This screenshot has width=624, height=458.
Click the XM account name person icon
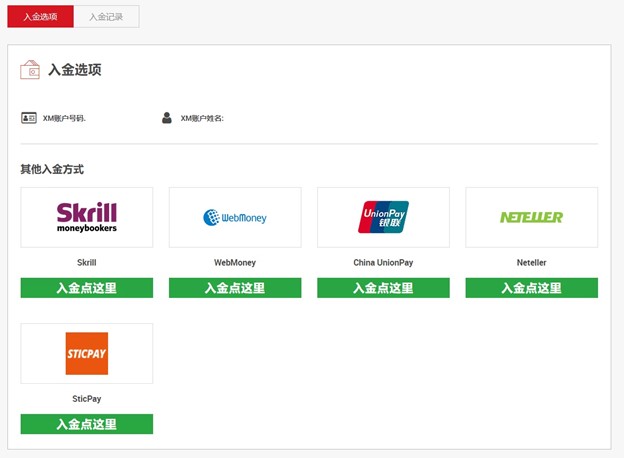167,118
